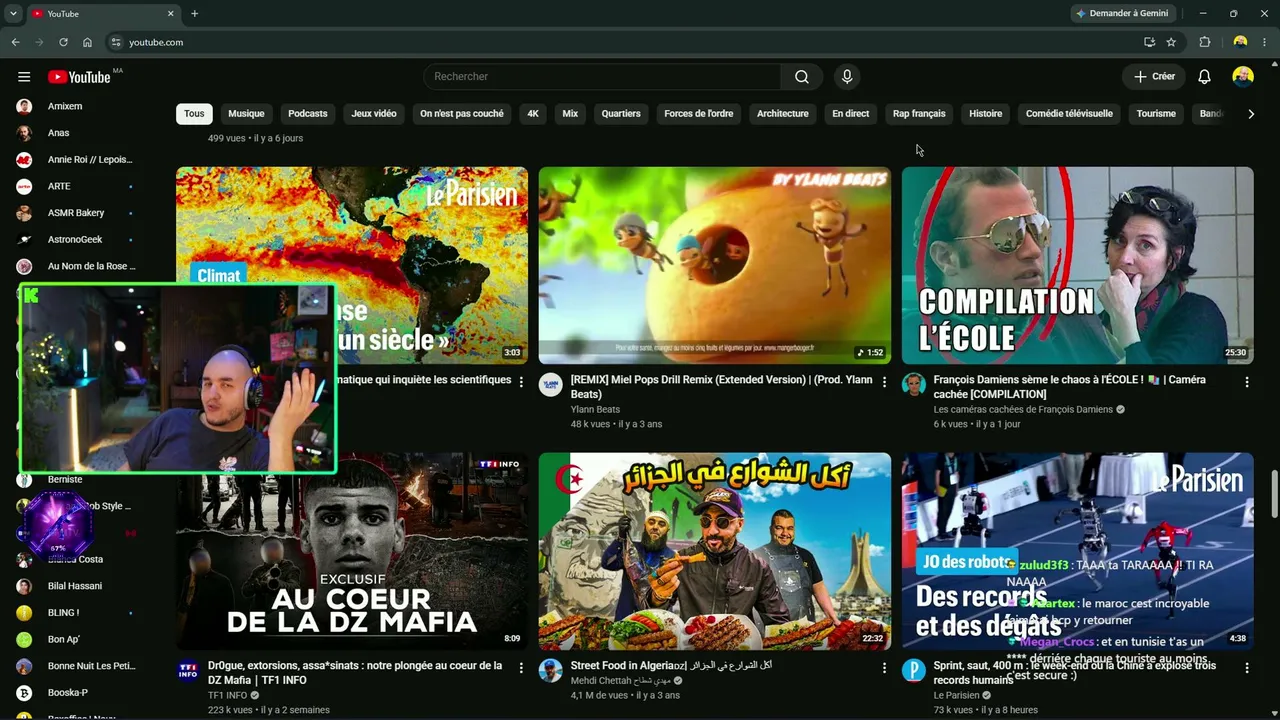Image resolution: width=1280 pixels, height=720 pixels.
Task: Open the Chrome extensions puzzle icon
Action: click(1205, 42)
